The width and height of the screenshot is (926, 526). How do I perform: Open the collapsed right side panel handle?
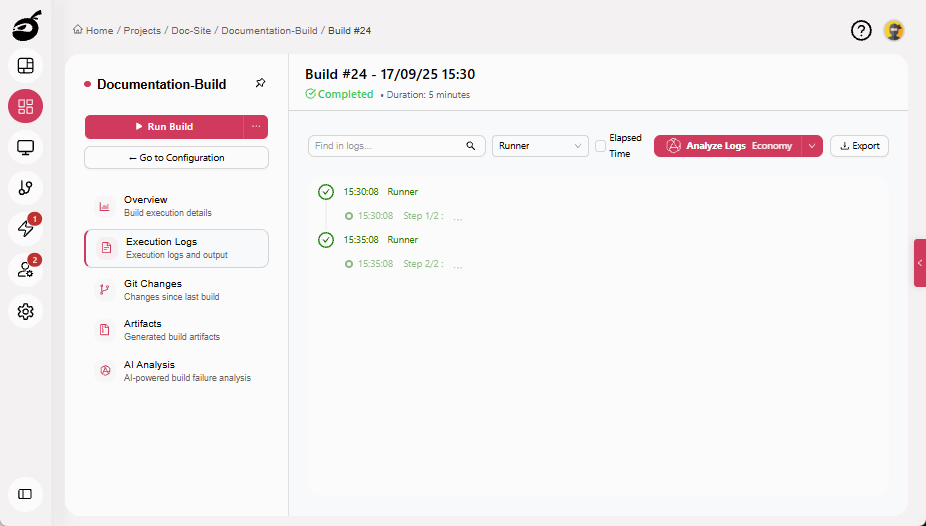point(920,263)
